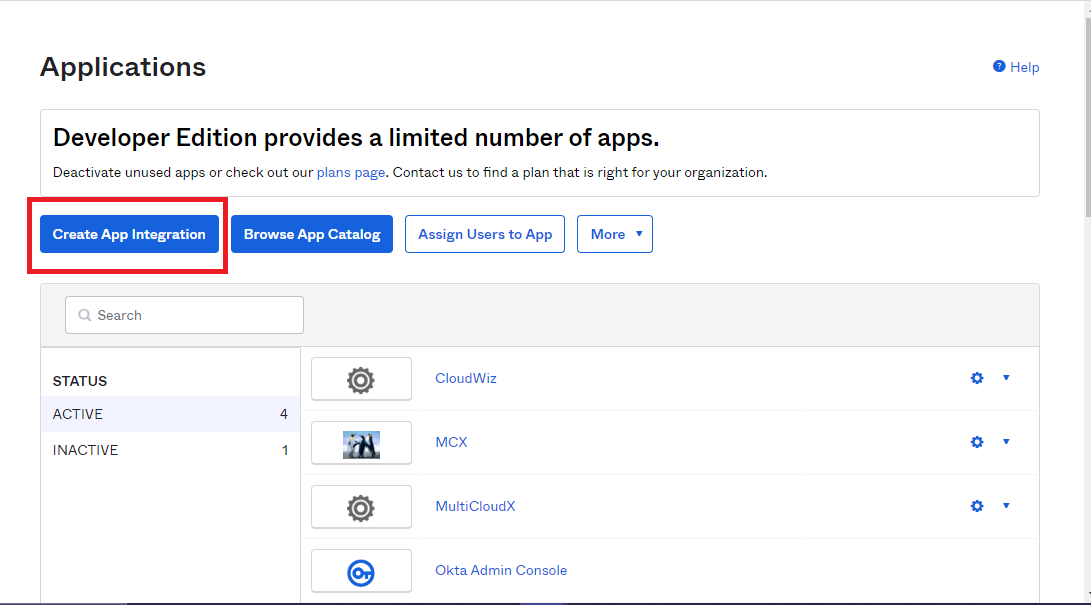Click Browse App Catalog button
Screen dimensions: 1091x605
312,234
